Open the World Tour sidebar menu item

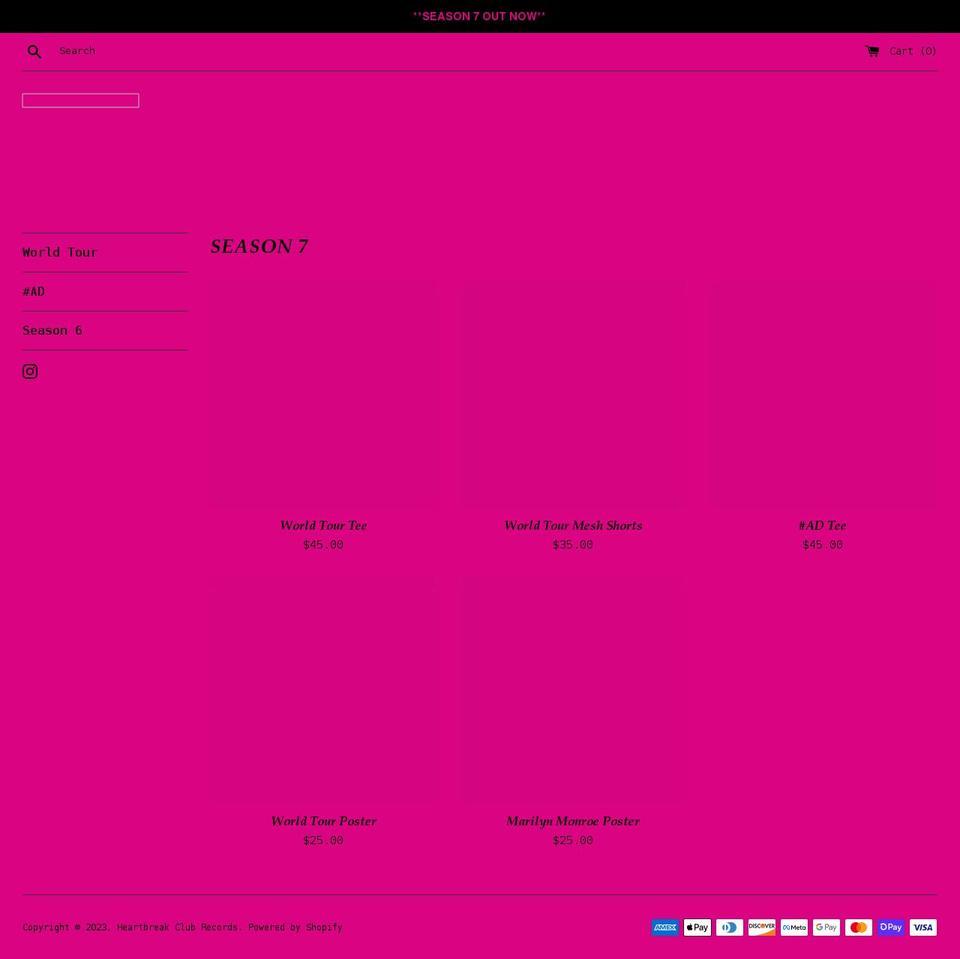[60, 252]
